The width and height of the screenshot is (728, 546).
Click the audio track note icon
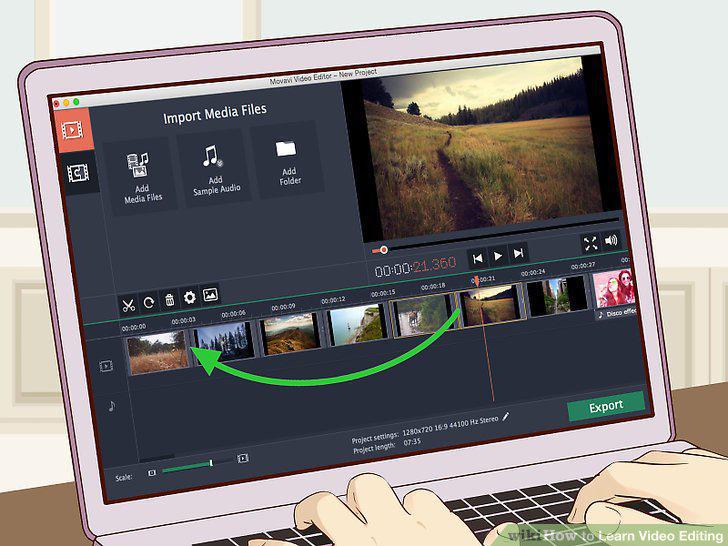click(x=112, y=406)
